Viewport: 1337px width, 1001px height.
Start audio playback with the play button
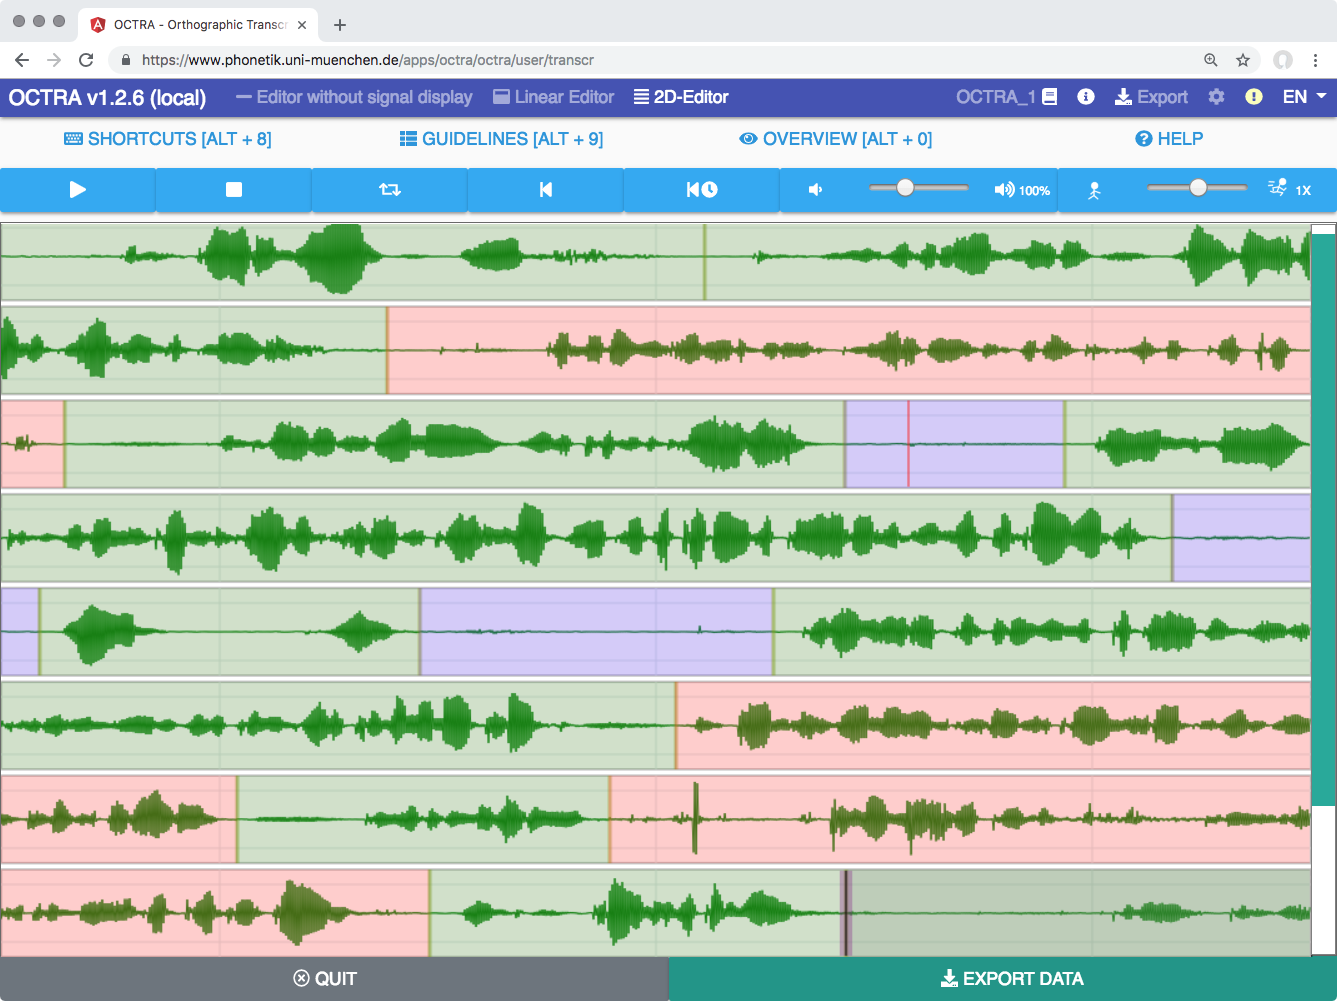78,190
